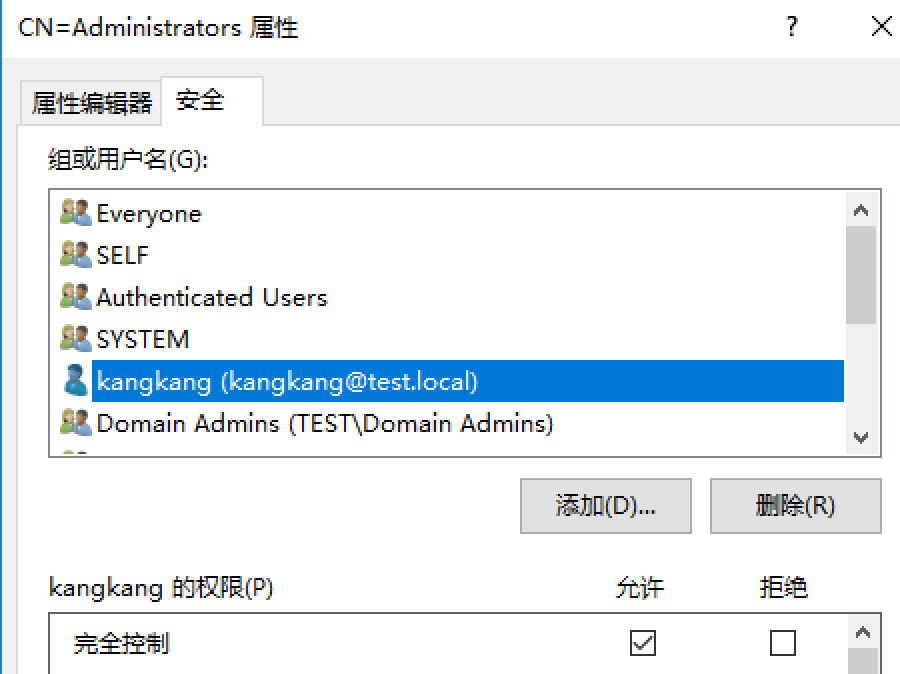The image size is (900, 674).
Task: Close the CN=Administrators properties dialog
Action: (x=881, y=27)
